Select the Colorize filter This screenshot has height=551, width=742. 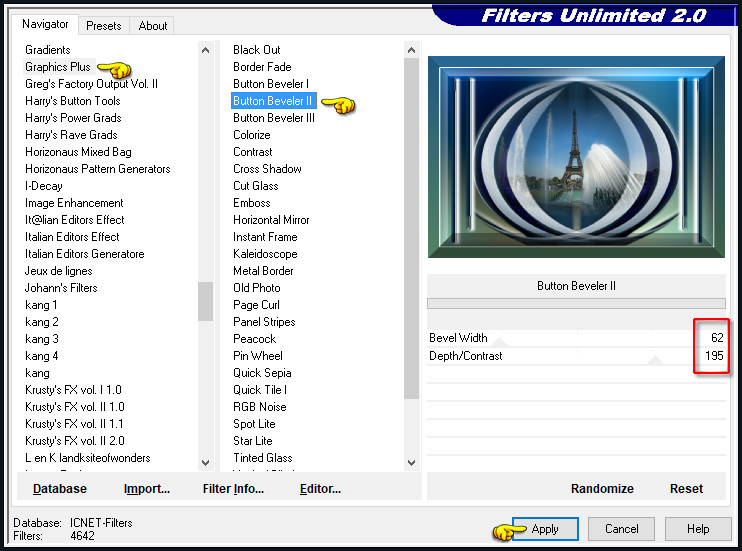(252, 135)
